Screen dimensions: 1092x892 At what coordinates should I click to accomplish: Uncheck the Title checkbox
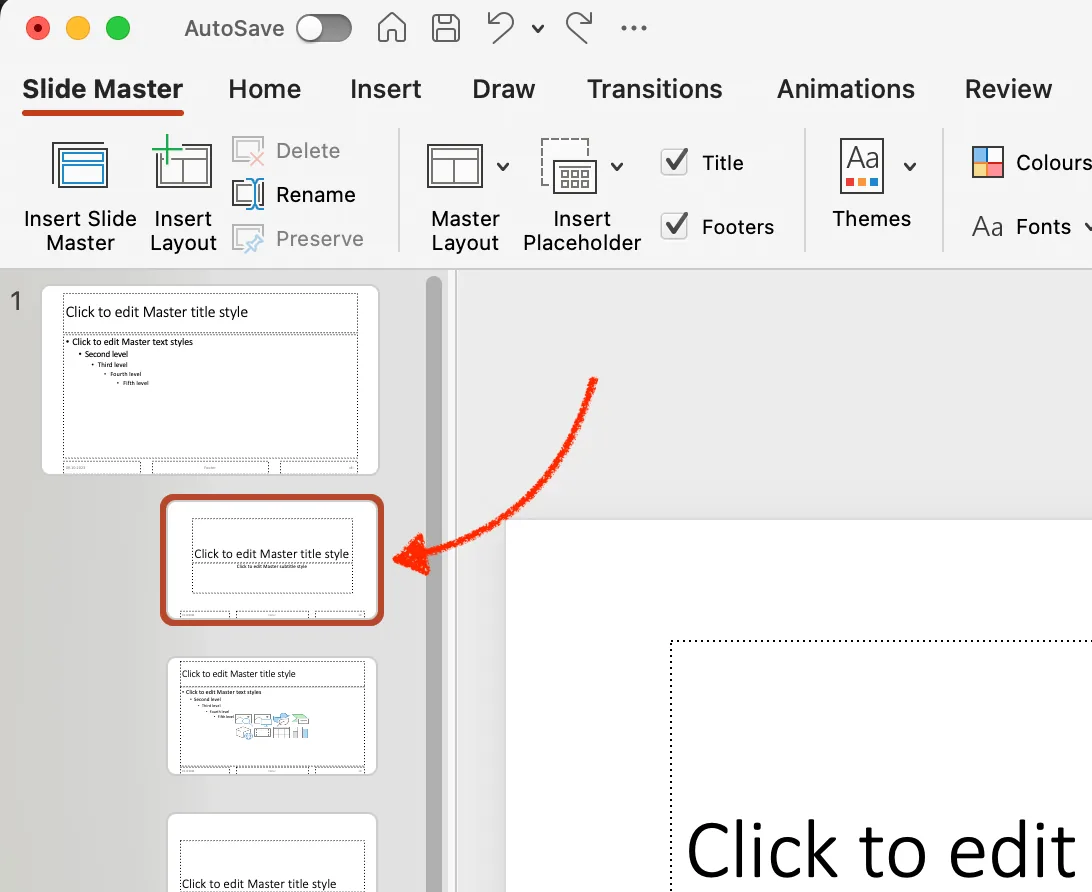[674, 162]
